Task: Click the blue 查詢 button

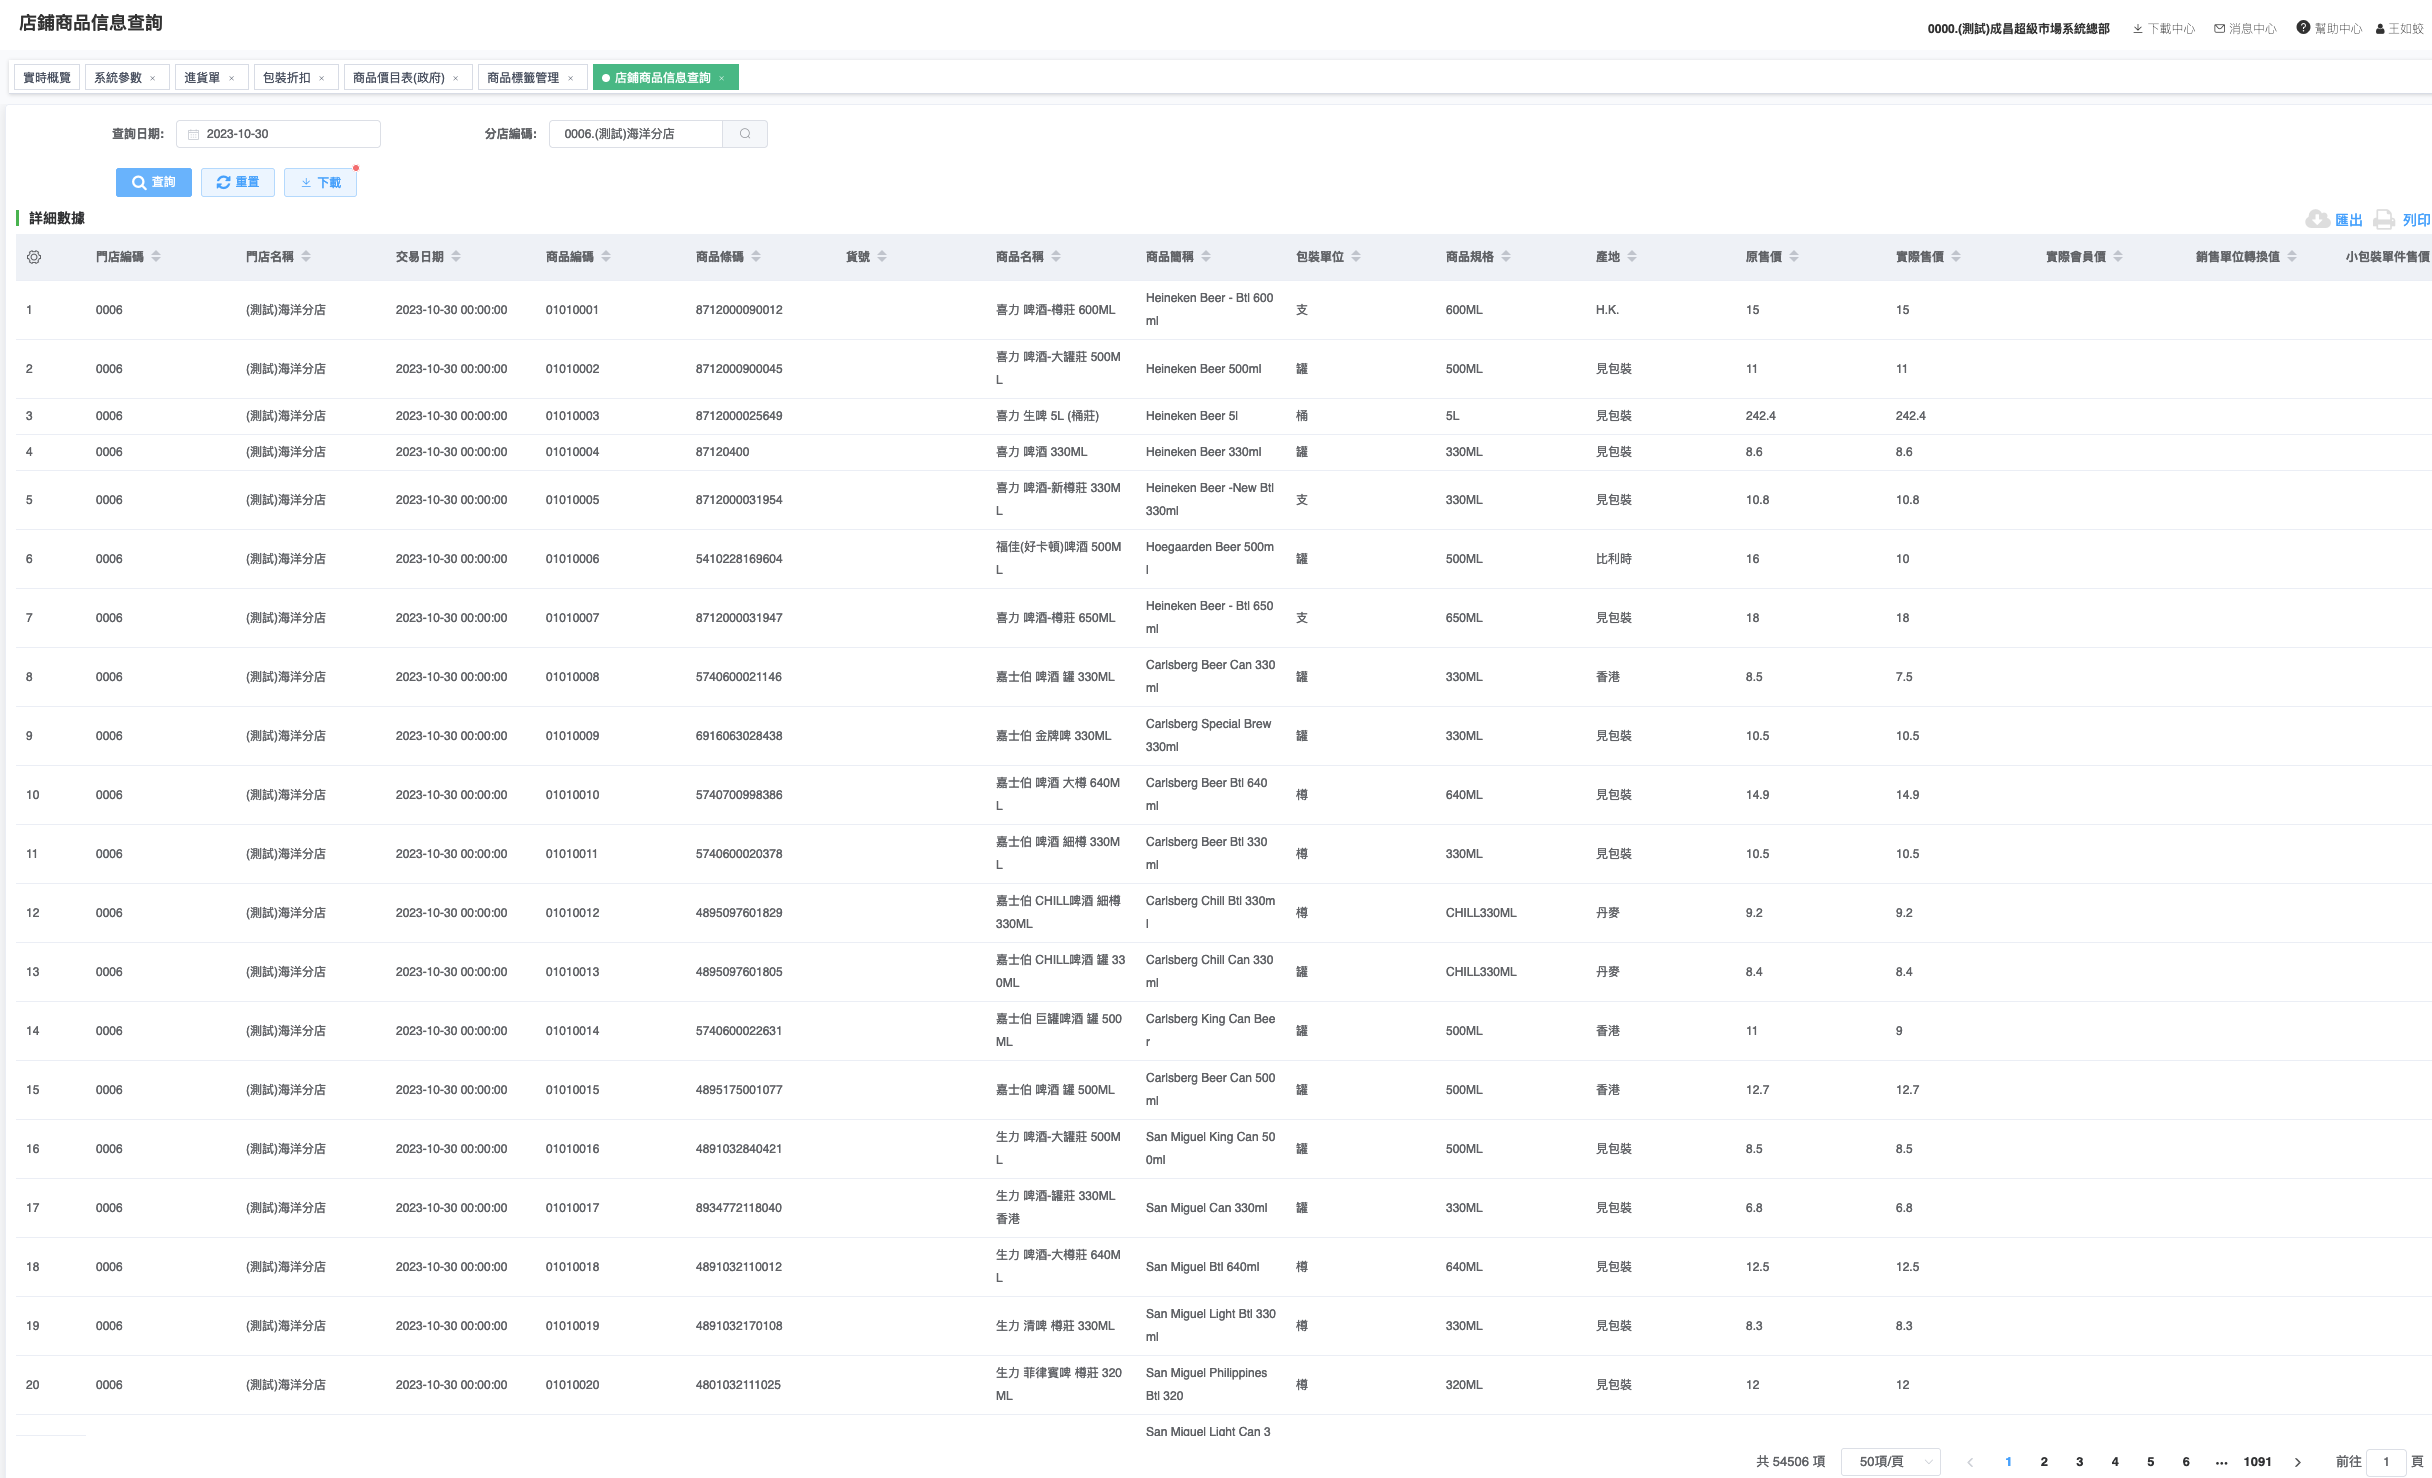Action: point(153,182)
